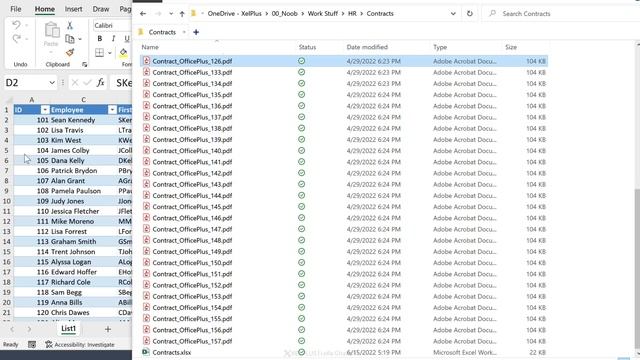The image size is (640, 360).
Task: Click the Refresh button in Explorer
Action: [x=470, y=13]
